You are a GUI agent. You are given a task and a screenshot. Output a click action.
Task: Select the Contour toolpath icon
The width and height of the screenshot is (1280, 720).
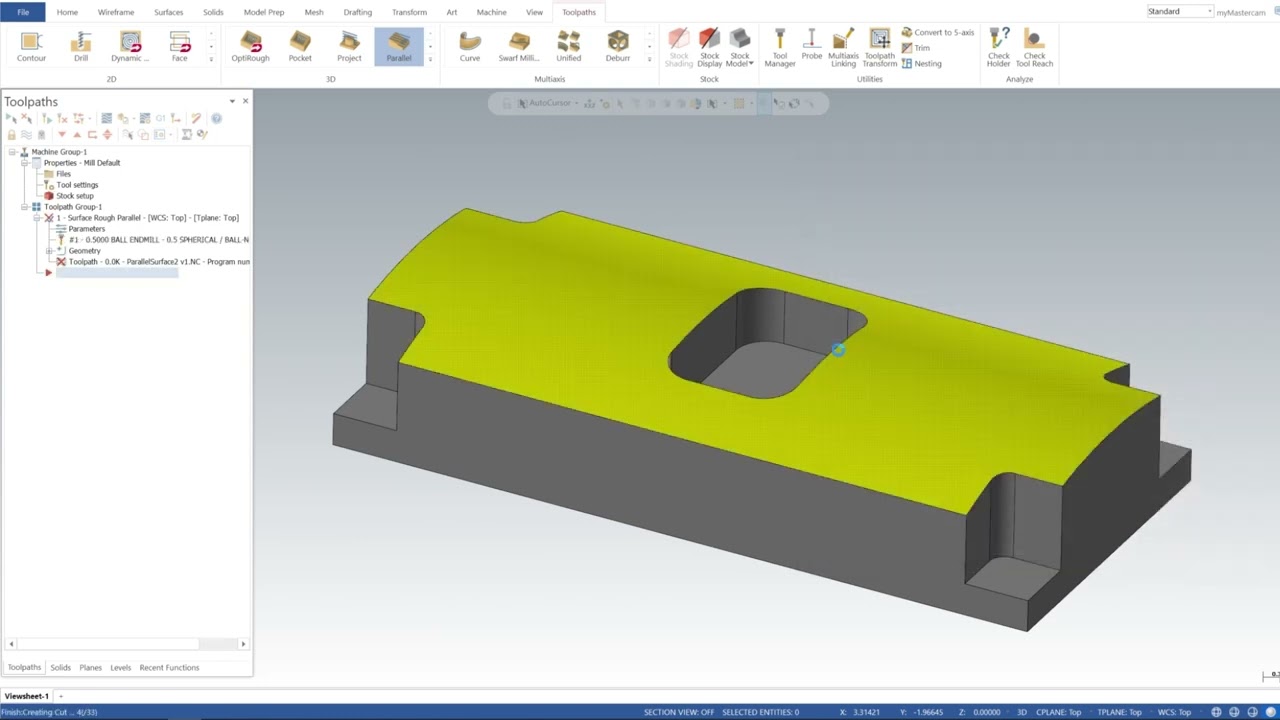(x=31, y=47)
